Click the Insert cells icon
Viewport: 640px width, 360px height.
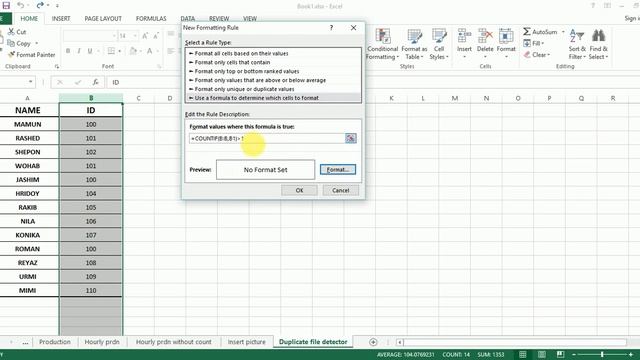pyautogui.click(x=464, y=36)
